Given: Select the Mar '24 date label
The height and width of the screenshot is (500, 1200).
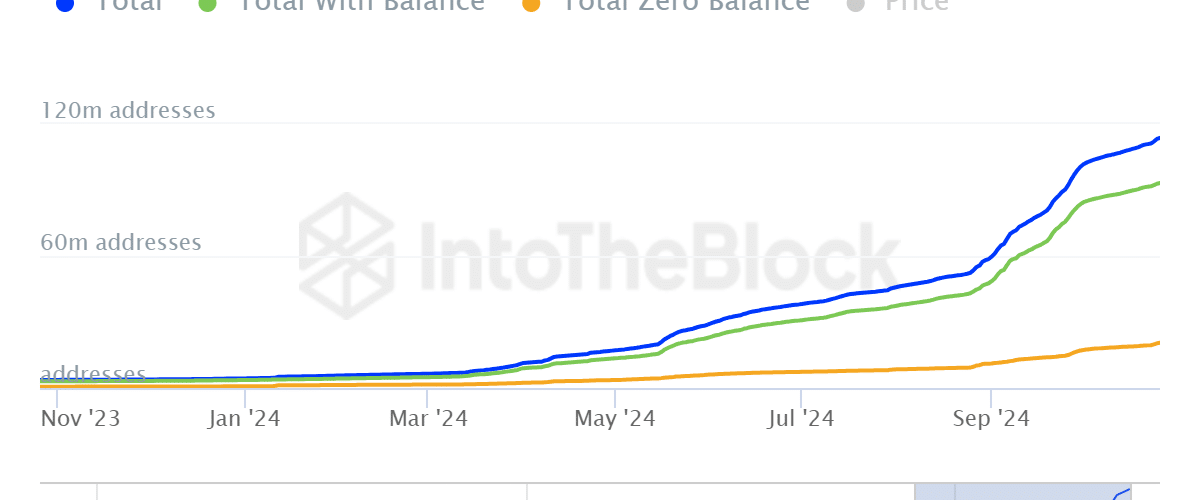Looking at the screenshot, I should [426, 419].
